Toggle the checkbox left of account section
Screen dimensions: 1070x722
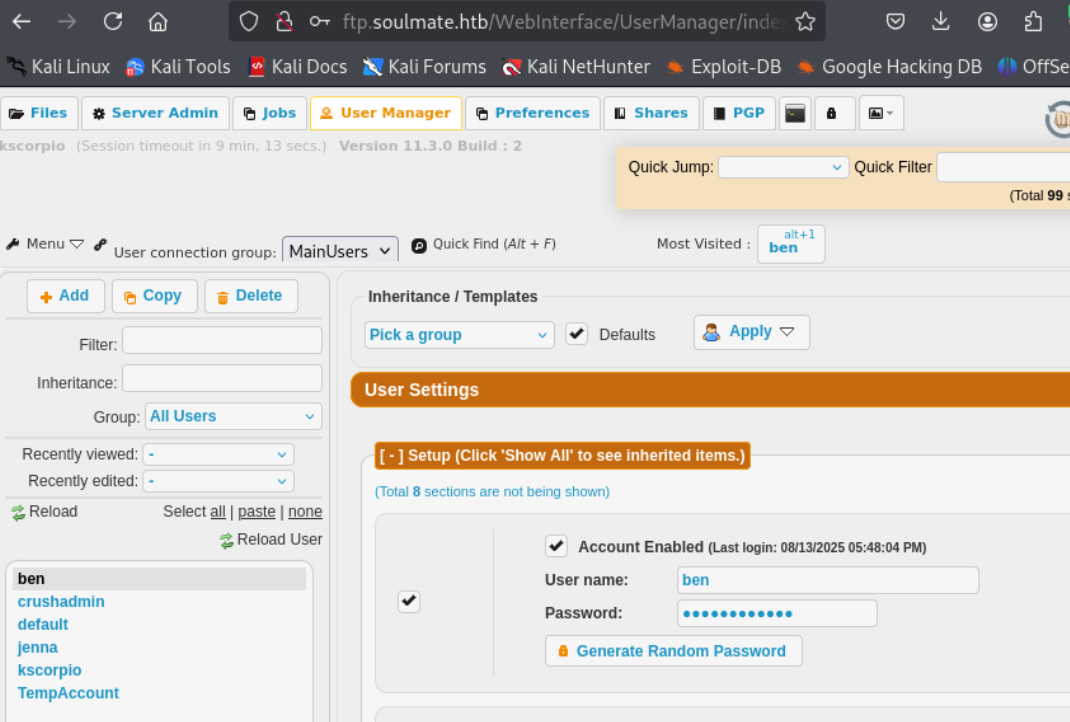tap(408, 601)
